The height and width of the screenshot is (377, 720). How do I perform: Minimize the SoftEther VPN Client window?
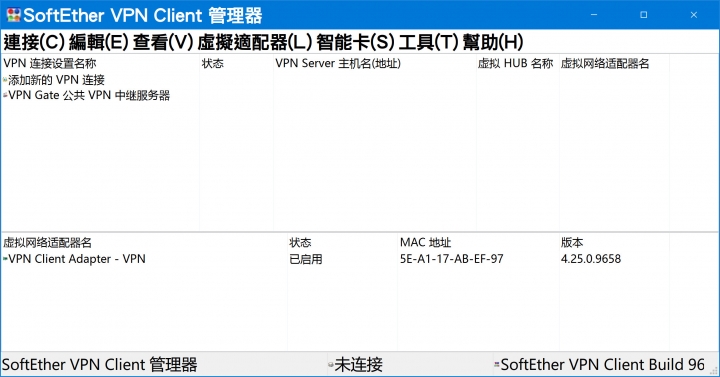594,15
